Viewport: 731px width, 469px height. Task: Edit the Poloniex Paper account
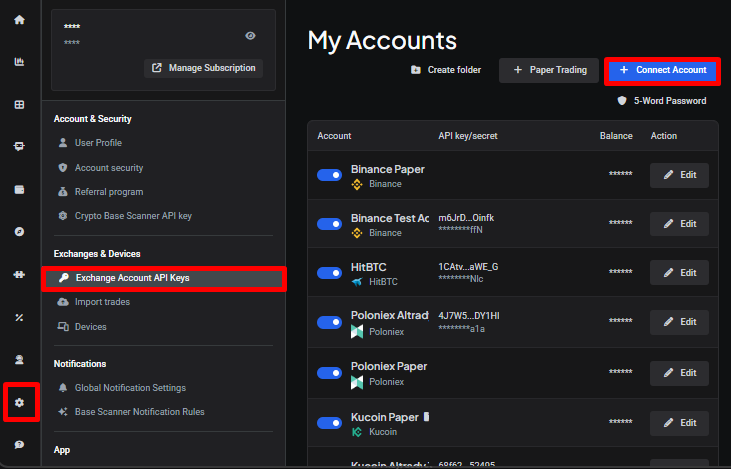[x=679, y=373]
